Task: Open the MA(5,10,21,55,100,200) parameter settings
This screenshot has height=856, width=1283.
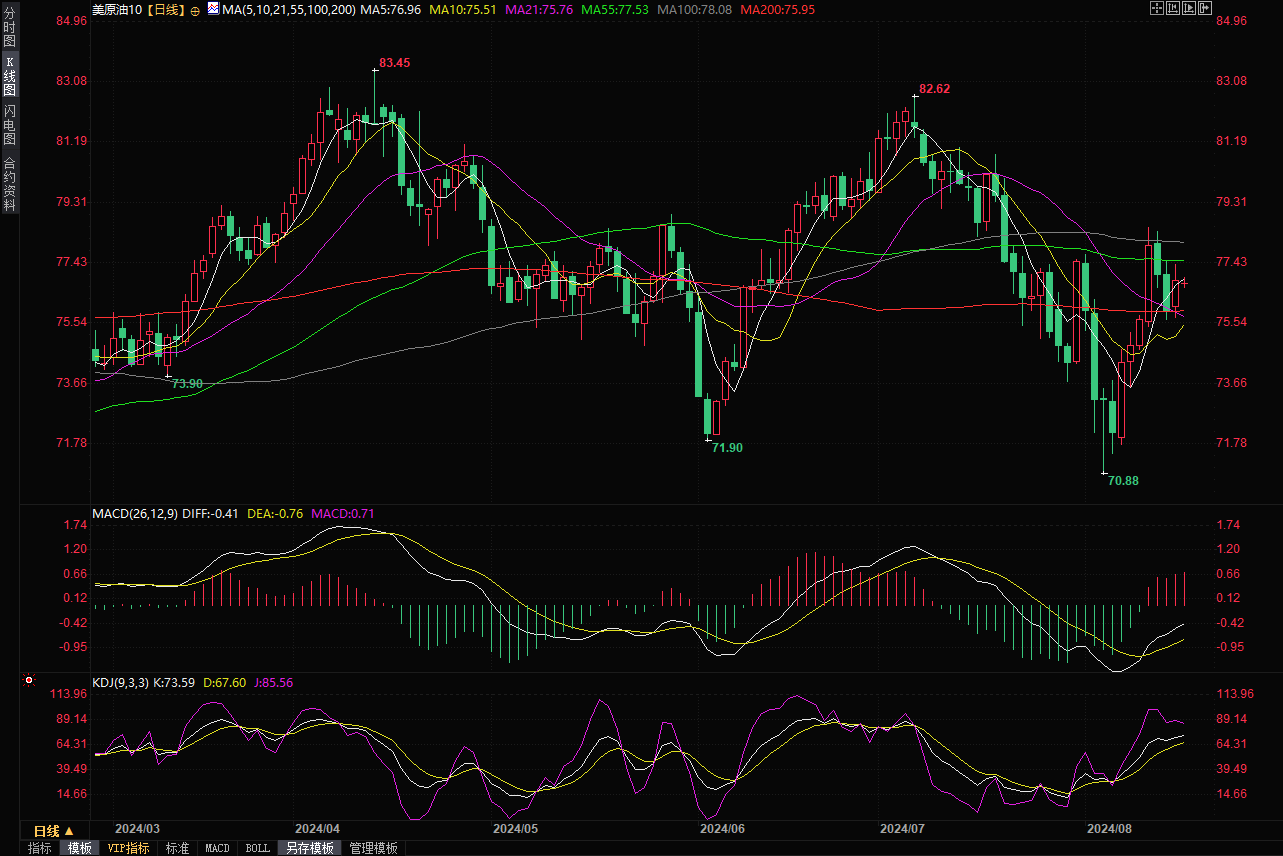Action: tap(289, 9)
